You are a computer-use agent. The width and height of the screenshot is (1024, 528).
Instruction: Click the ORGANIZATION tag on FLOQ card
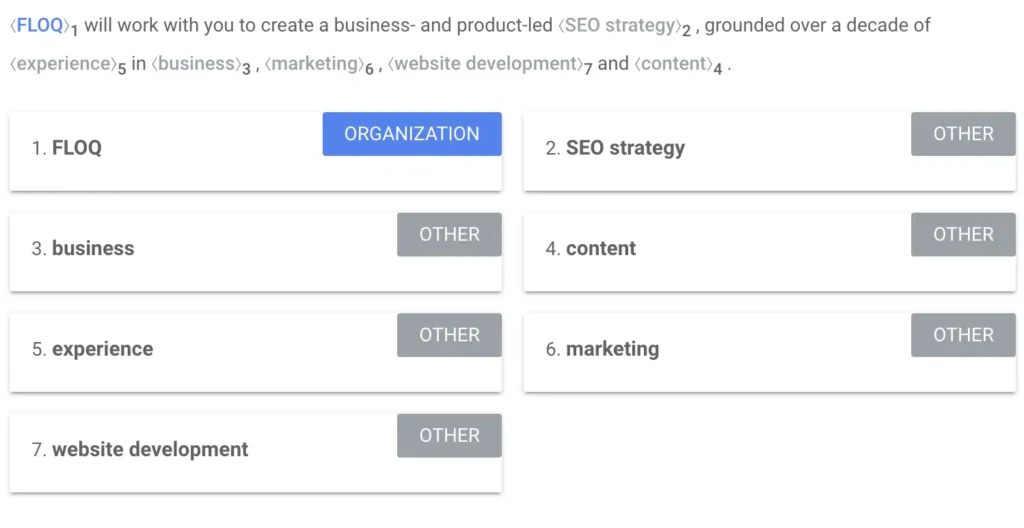coord(412,134)
